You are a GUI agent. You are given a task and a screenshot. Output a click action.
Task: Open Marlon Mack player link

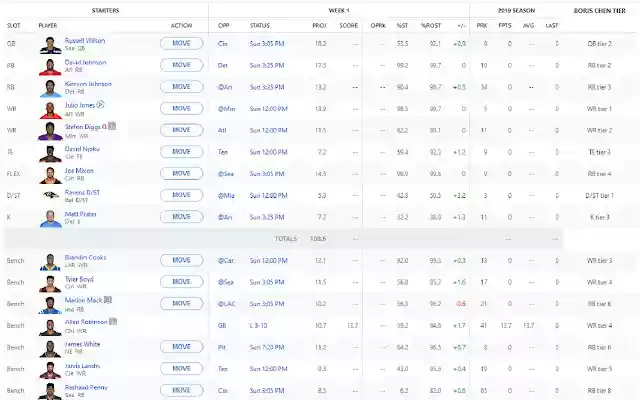click(x=83, y=300)
